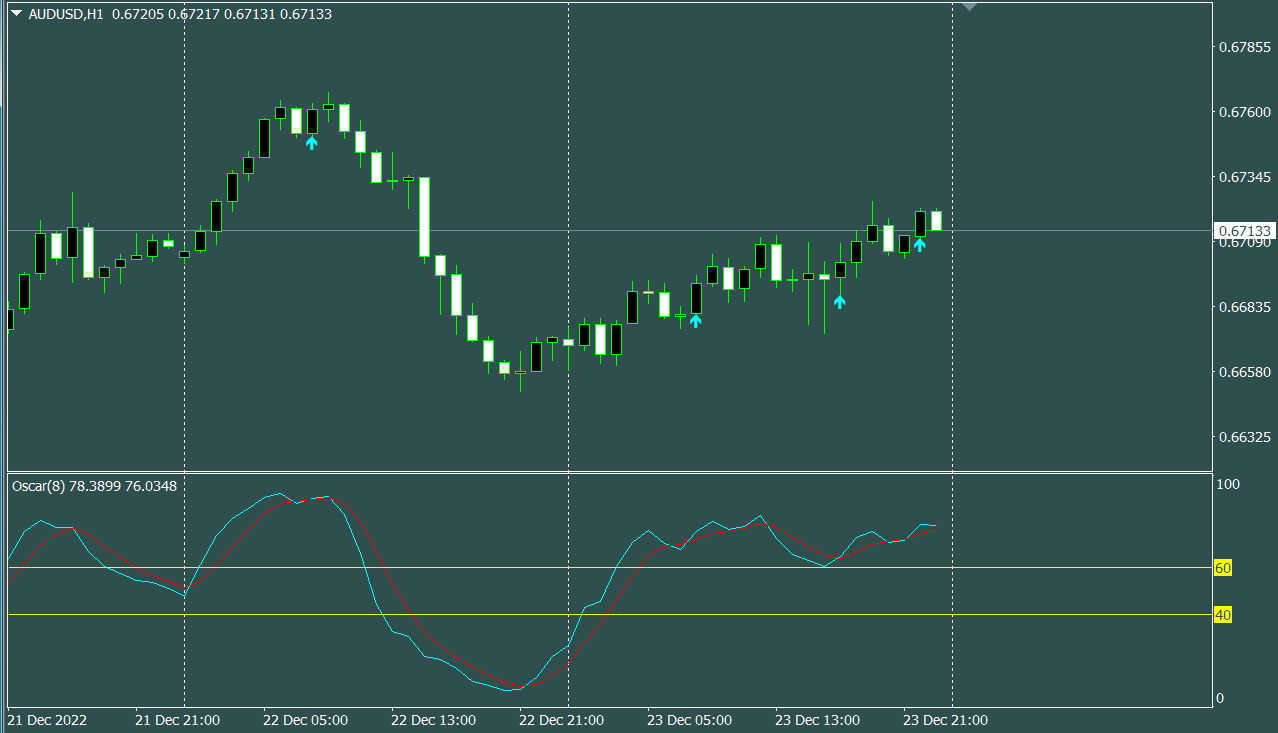Image resolution: width=1278 pixels, height=733 pixels.
Task: Select the cyan arrow just before 23 Dec 05:00
Action: pyautogui.click(x=695, y=321)
